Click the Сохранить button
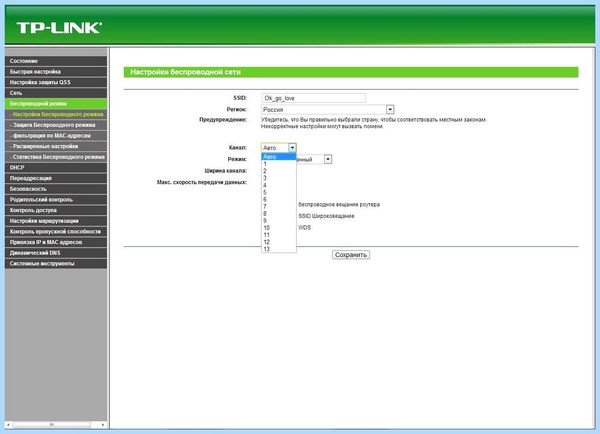600x434 pixels. (x=351, y=255)
